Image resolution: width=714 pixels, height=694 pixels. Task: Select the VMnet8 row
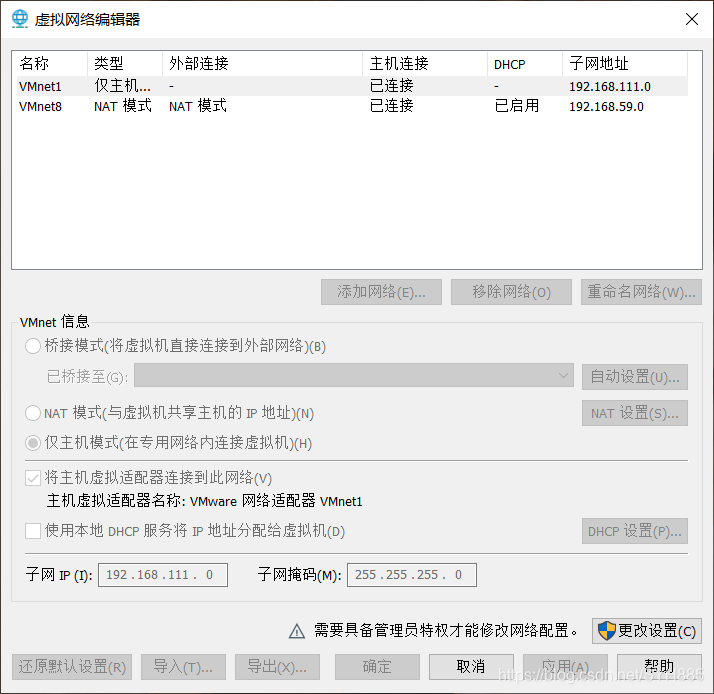click(x=352, y=106)
